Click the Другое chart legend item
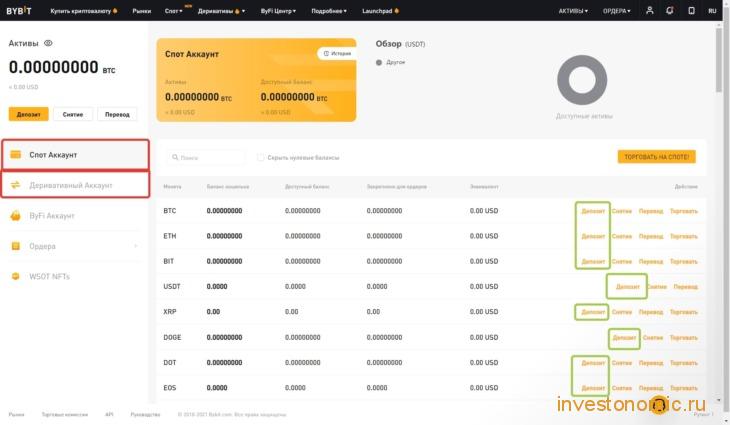Screen dimensions: 730x425 click(391, 62)
